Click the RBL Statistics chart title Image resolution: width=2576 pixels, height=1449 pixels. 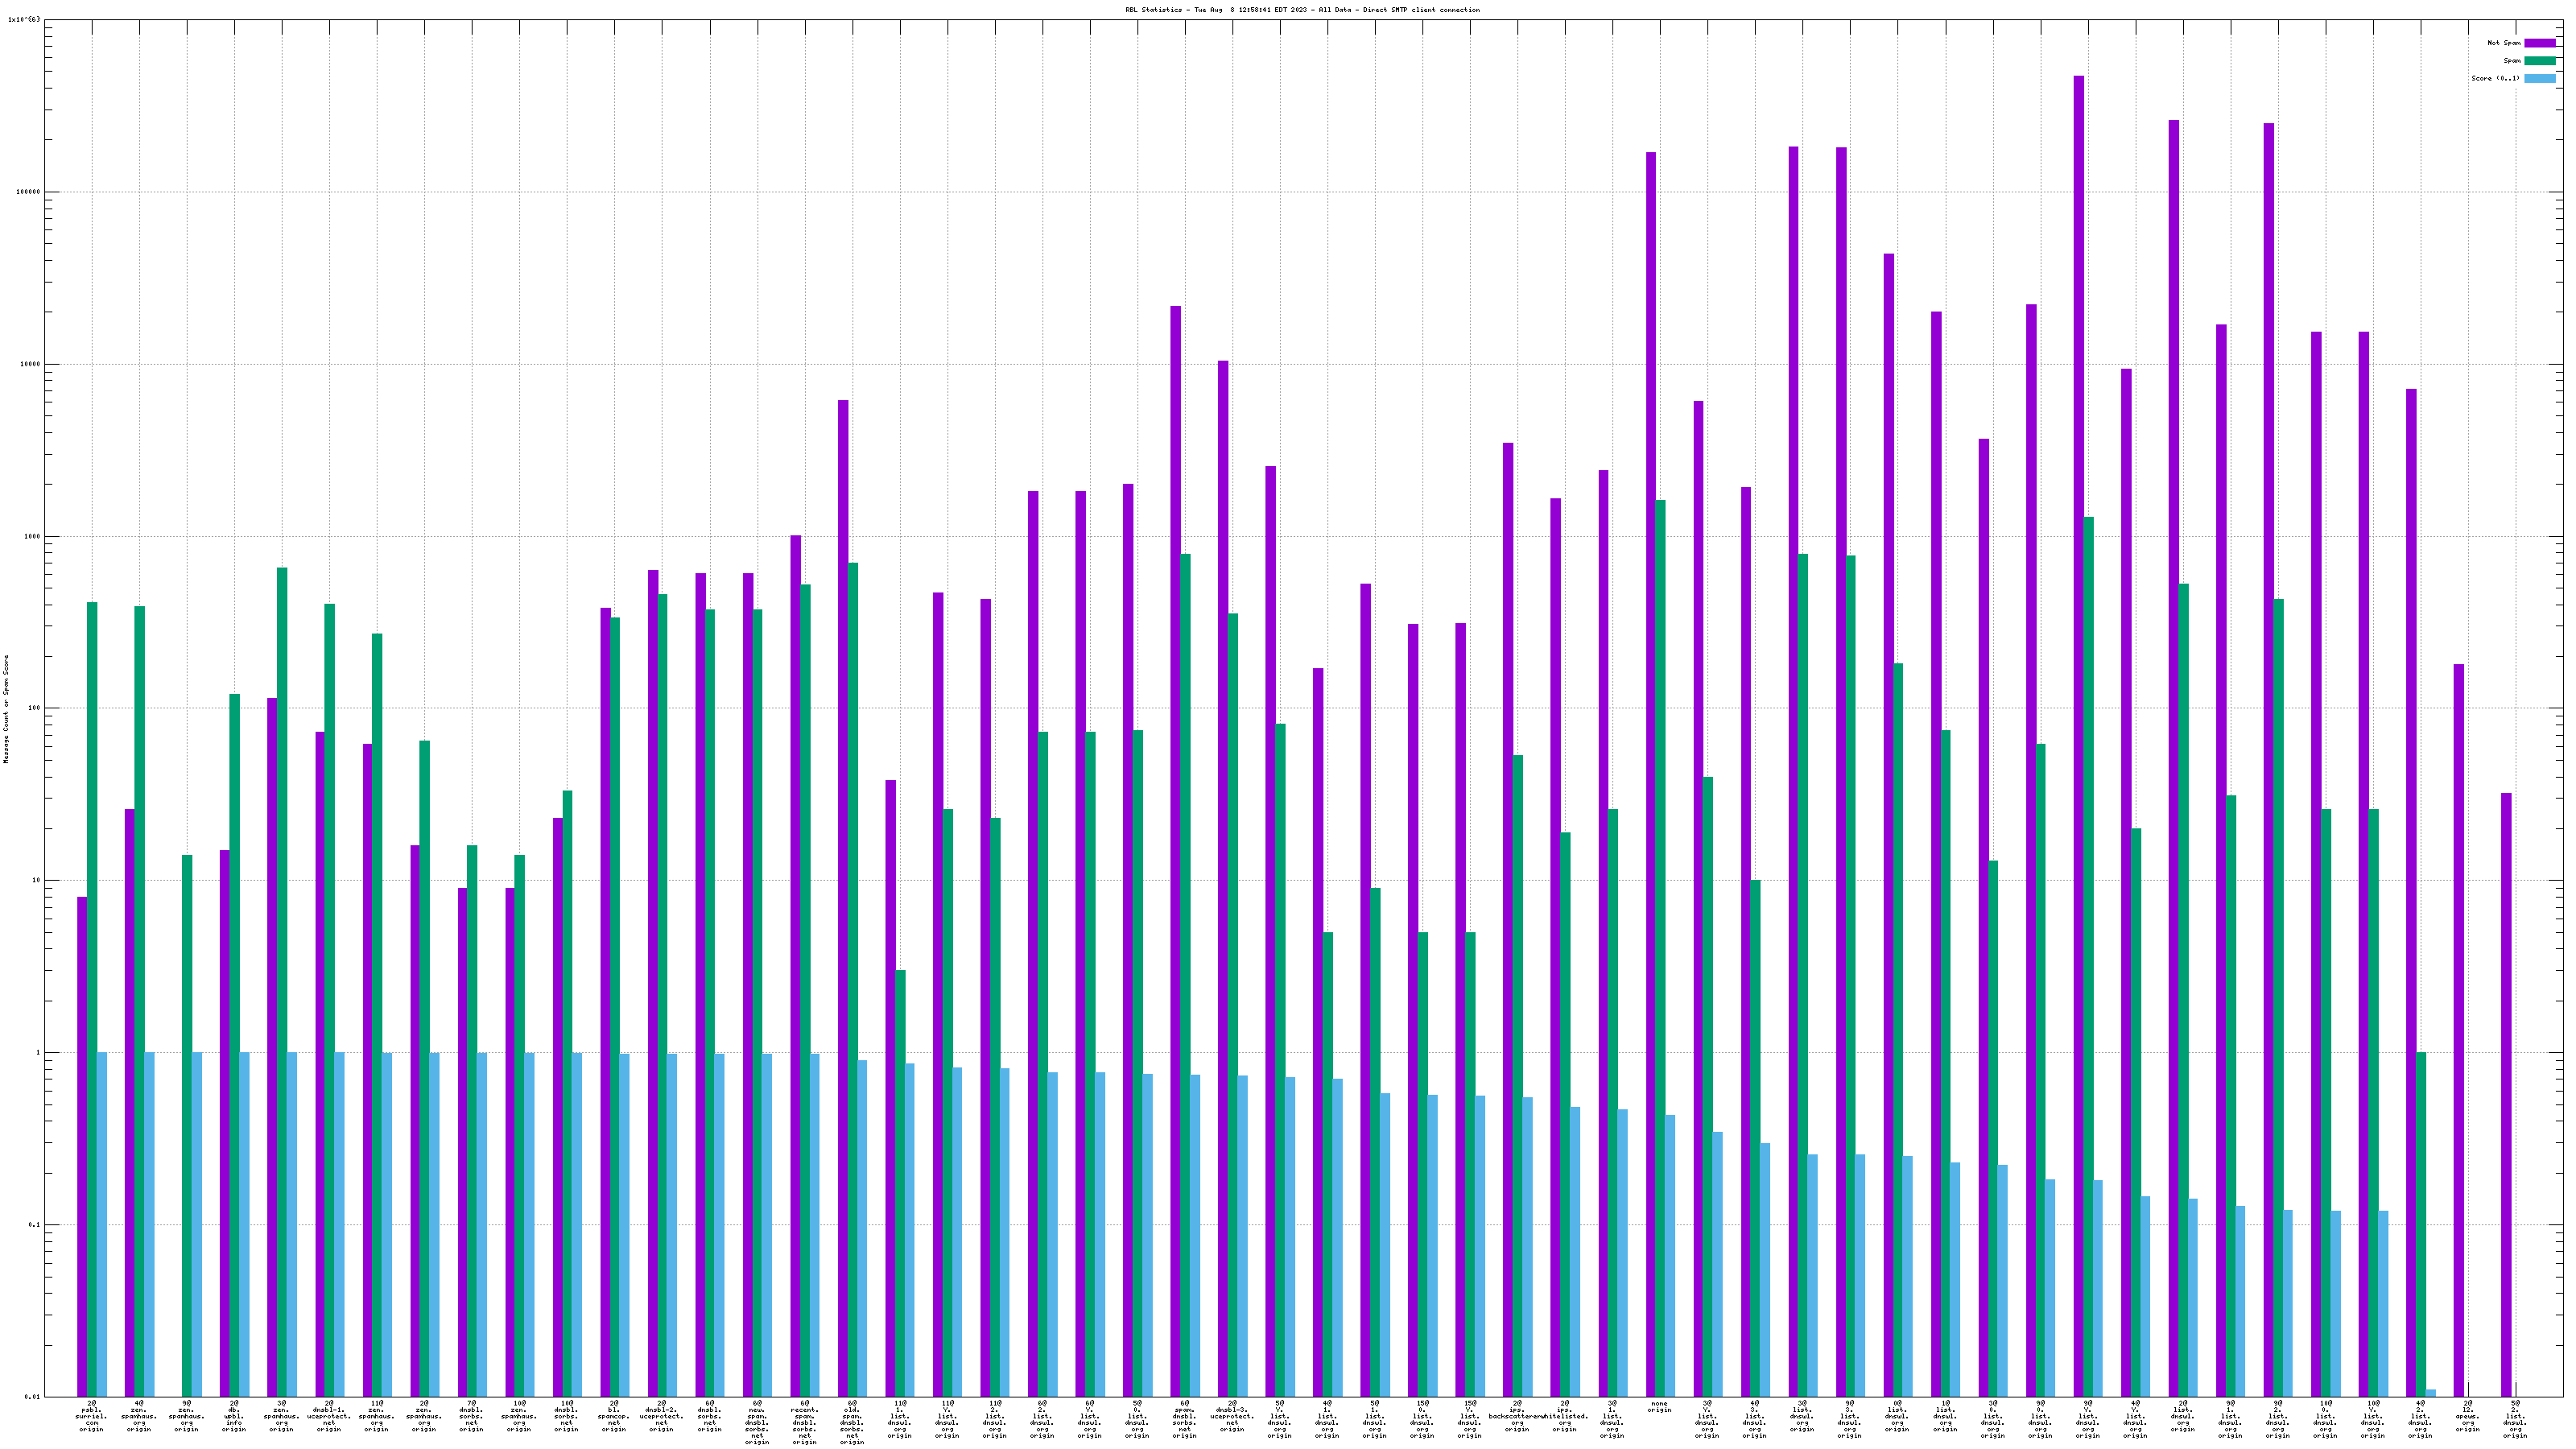[x=1302, y=10]
